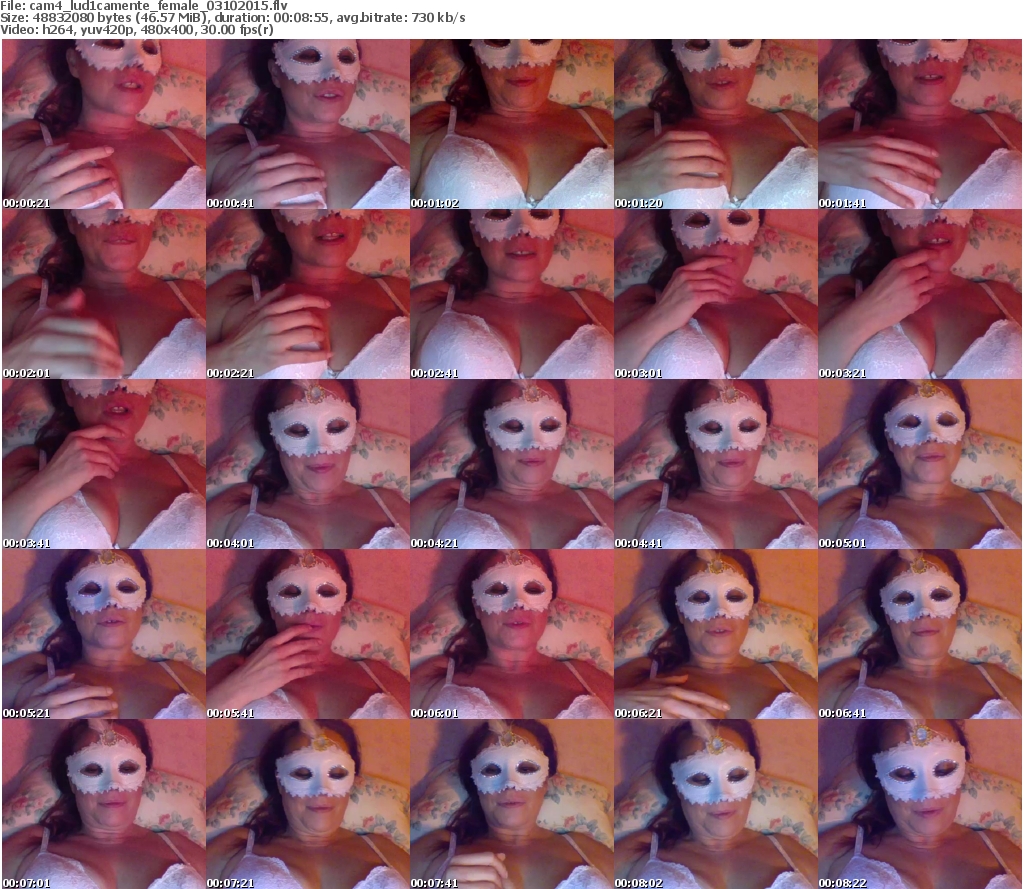
Task: Click the file name line ending in .flv
Action: click(x=144, y=6)
